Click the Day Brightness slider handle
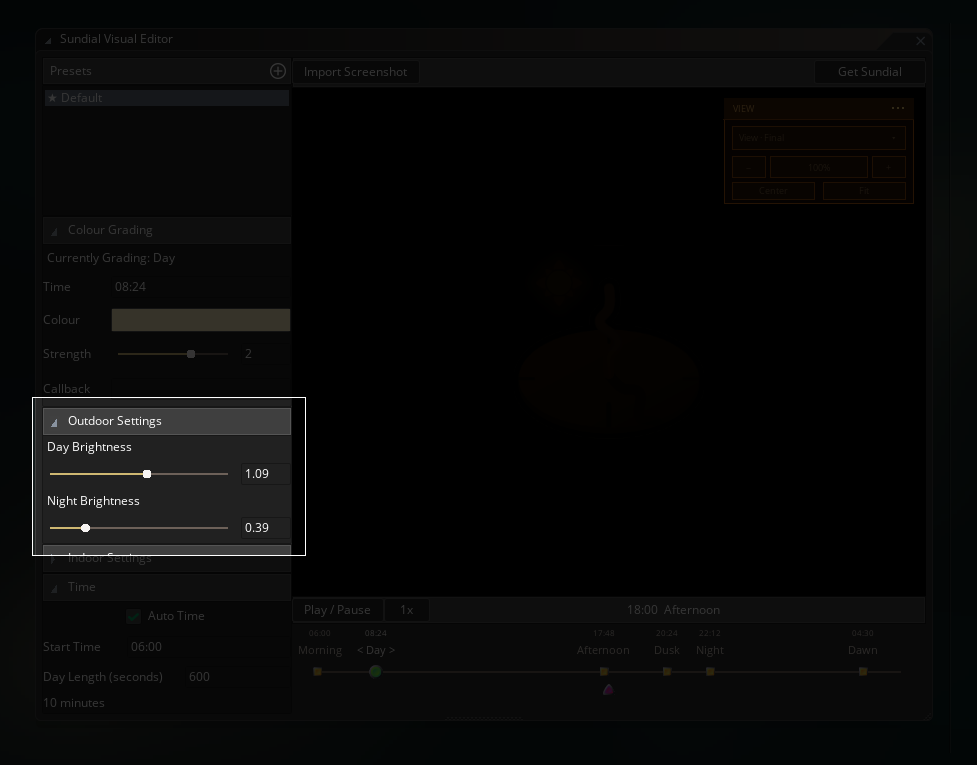977x765 pixels. 147,474
